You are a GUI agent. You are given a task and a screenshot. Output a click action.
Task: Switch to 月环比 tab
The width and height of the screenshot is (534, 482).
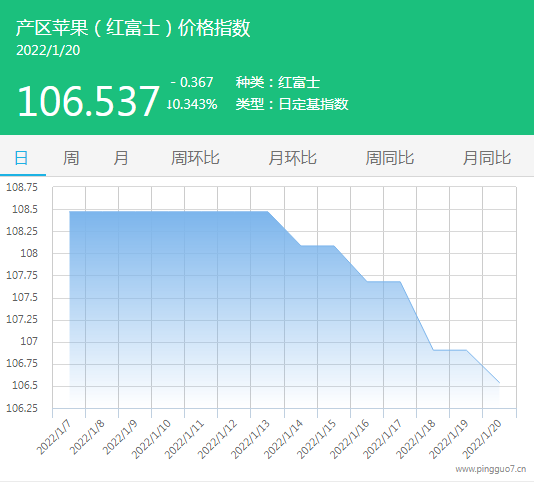pyautogui.click(x=292, y=158)
